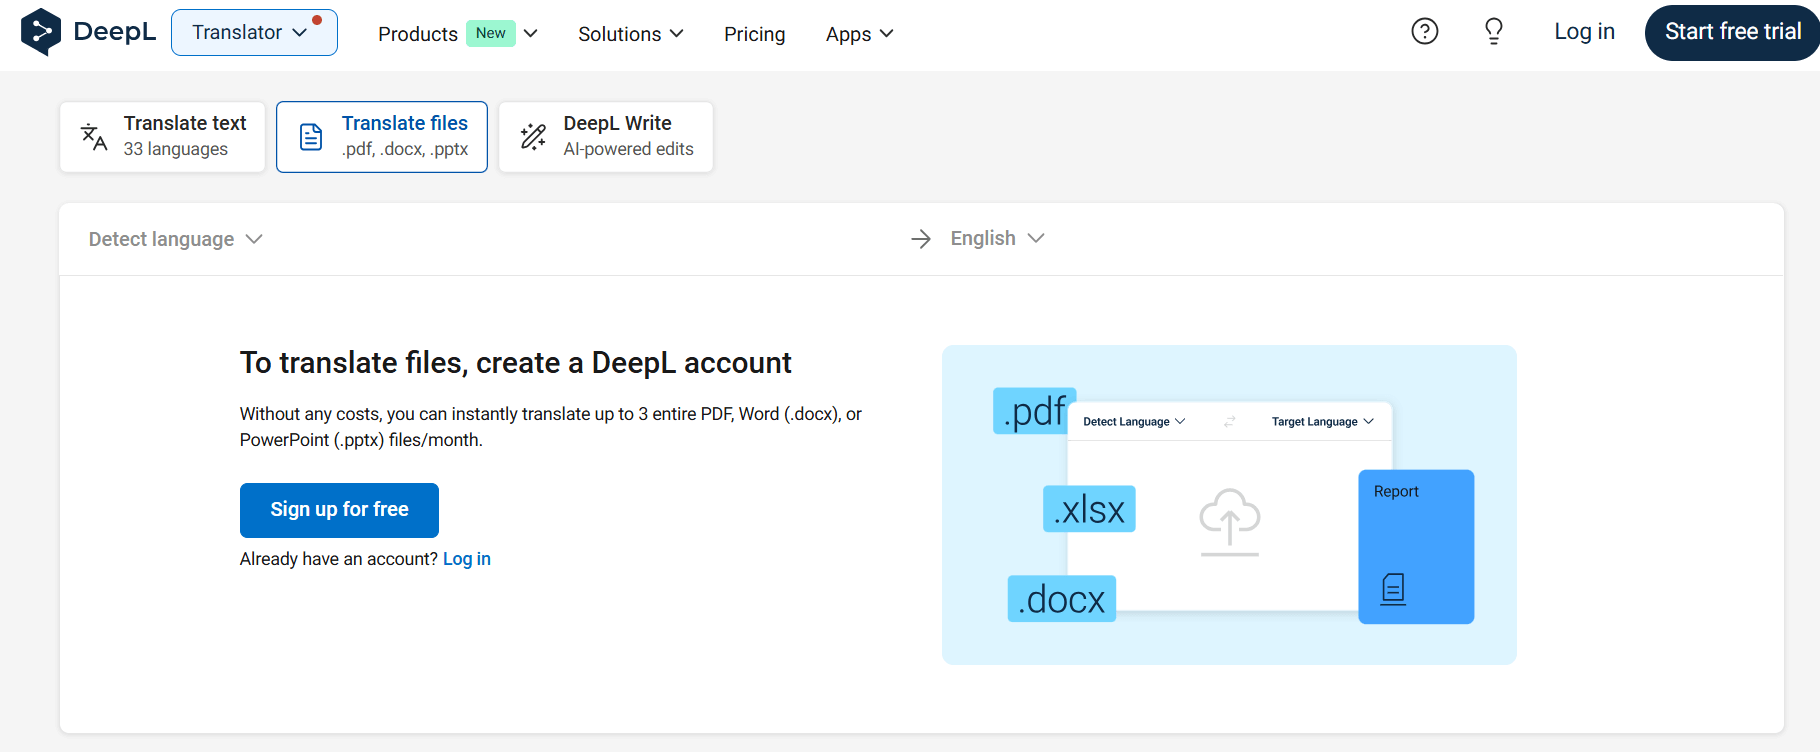The image size is (1820, 752).
Task: Click the text '33 languages'
Action: click(176, 149)
